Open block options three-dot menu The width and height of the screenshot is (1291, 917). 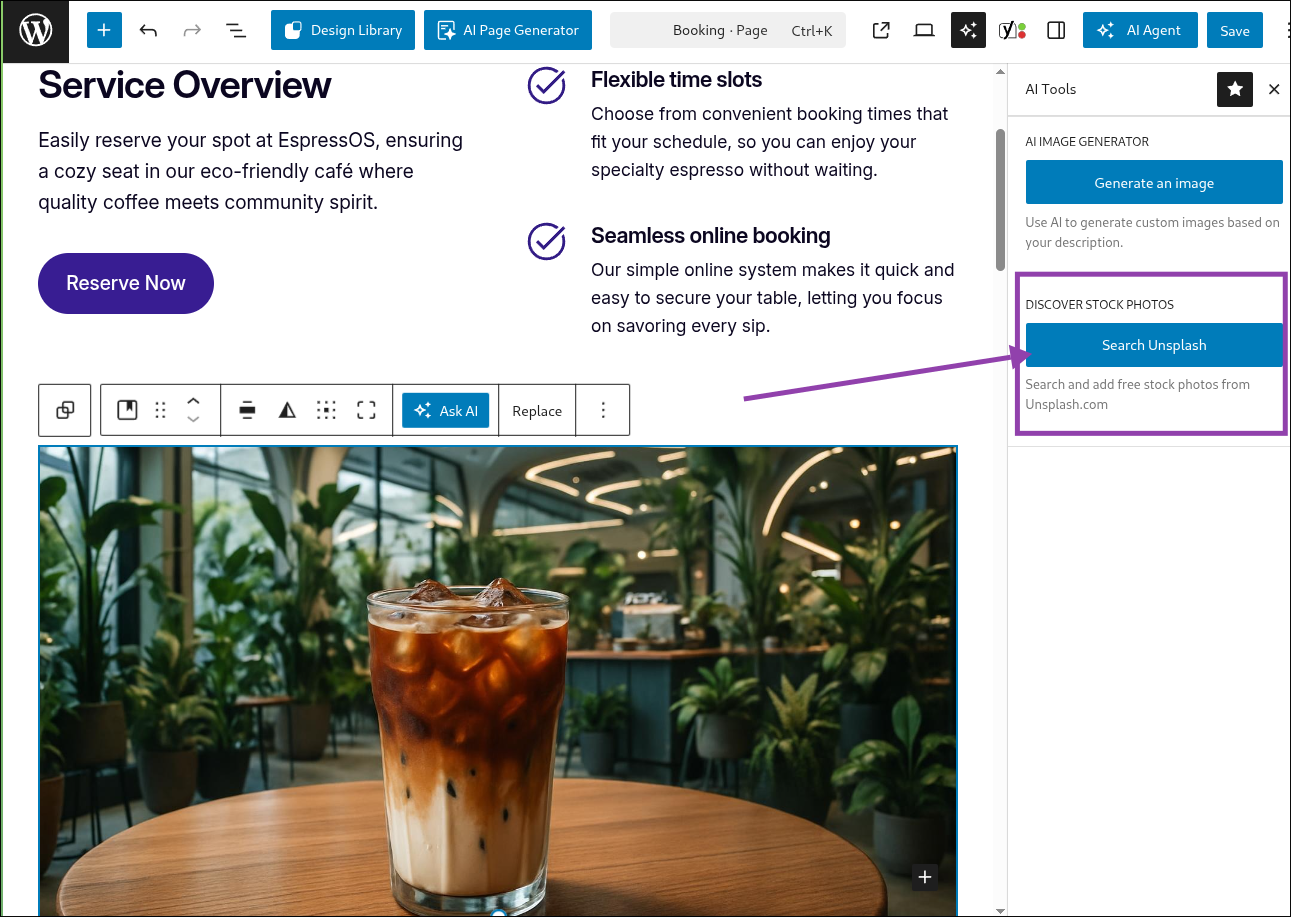pyautogui.click(x=603, y=410)
